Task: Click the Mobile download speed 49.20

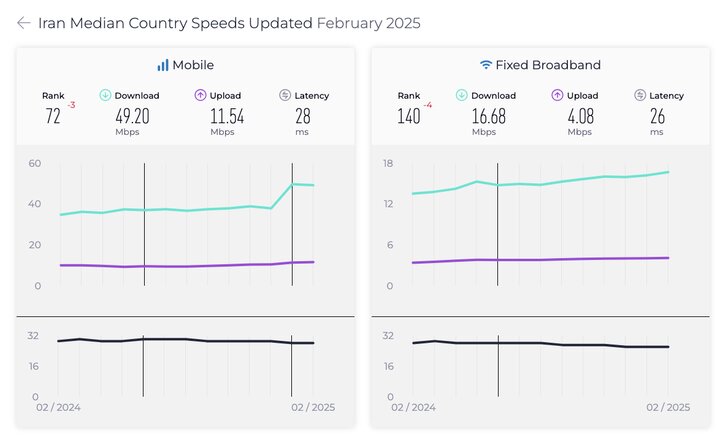Action: tap(132, 116)
